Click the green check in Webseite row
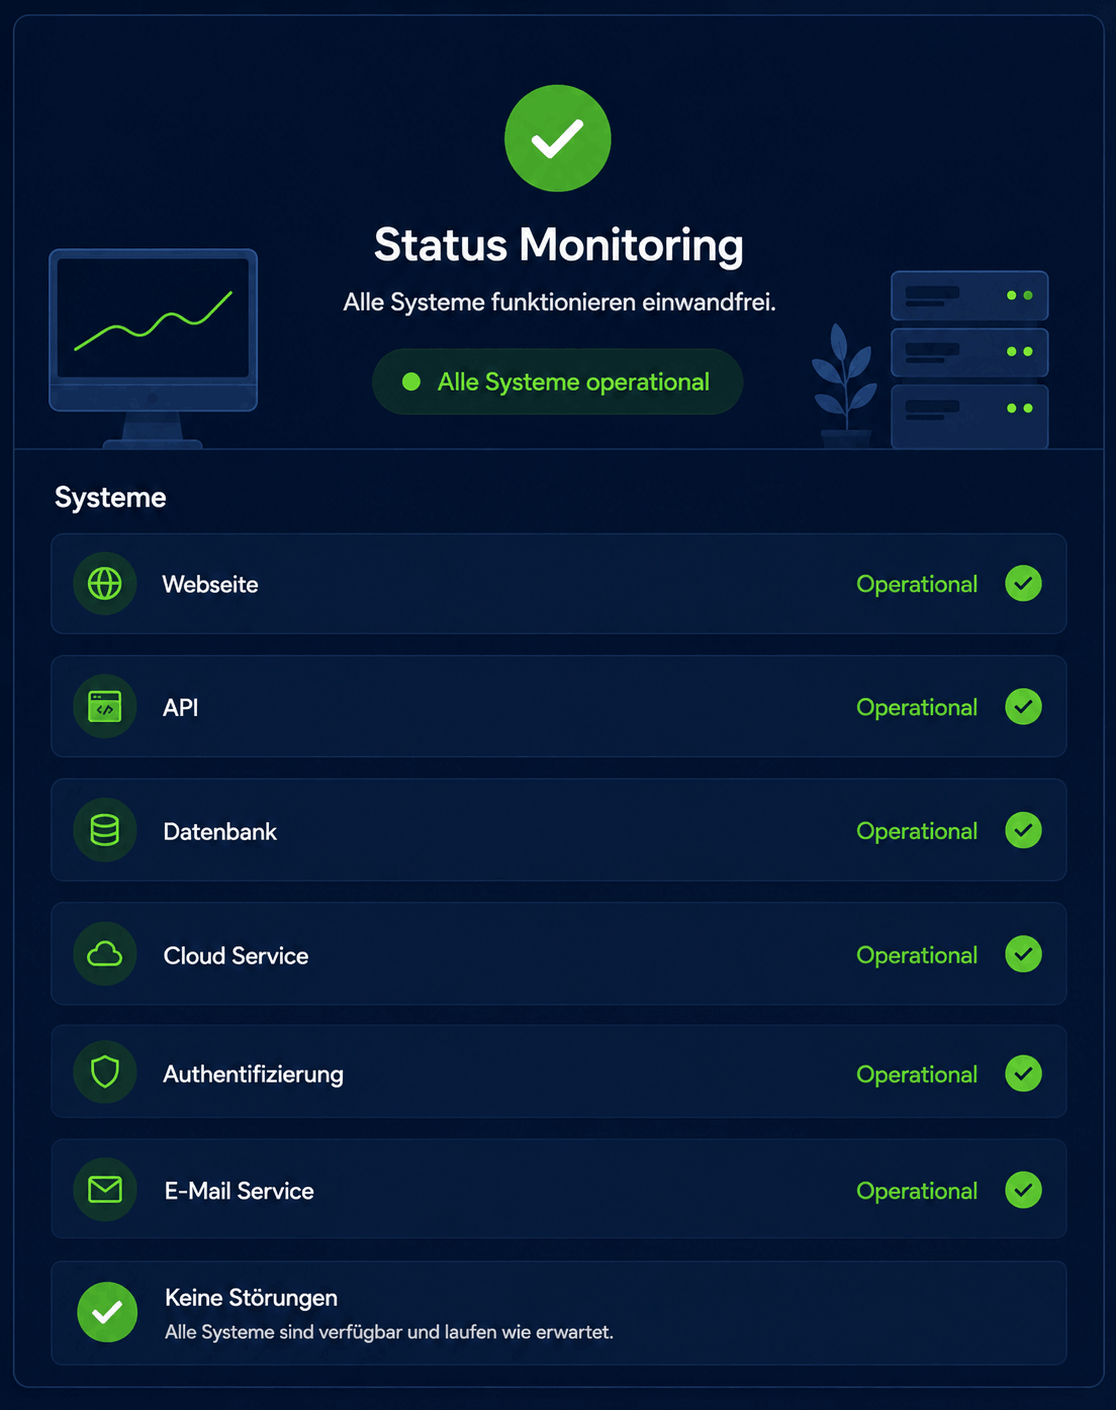Image resolution: width=1116 pixels, height=1410 pixels. pyautogui.click(x=1023, y=583)
